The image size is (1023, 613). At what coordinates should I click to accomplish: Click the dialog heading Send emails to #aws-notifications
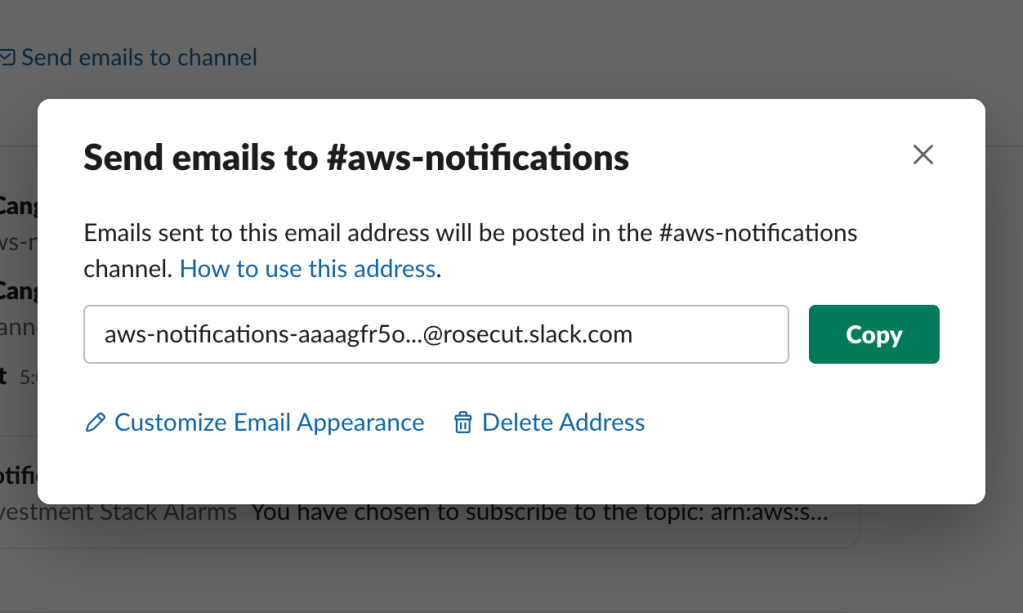[x=356, y=157]
